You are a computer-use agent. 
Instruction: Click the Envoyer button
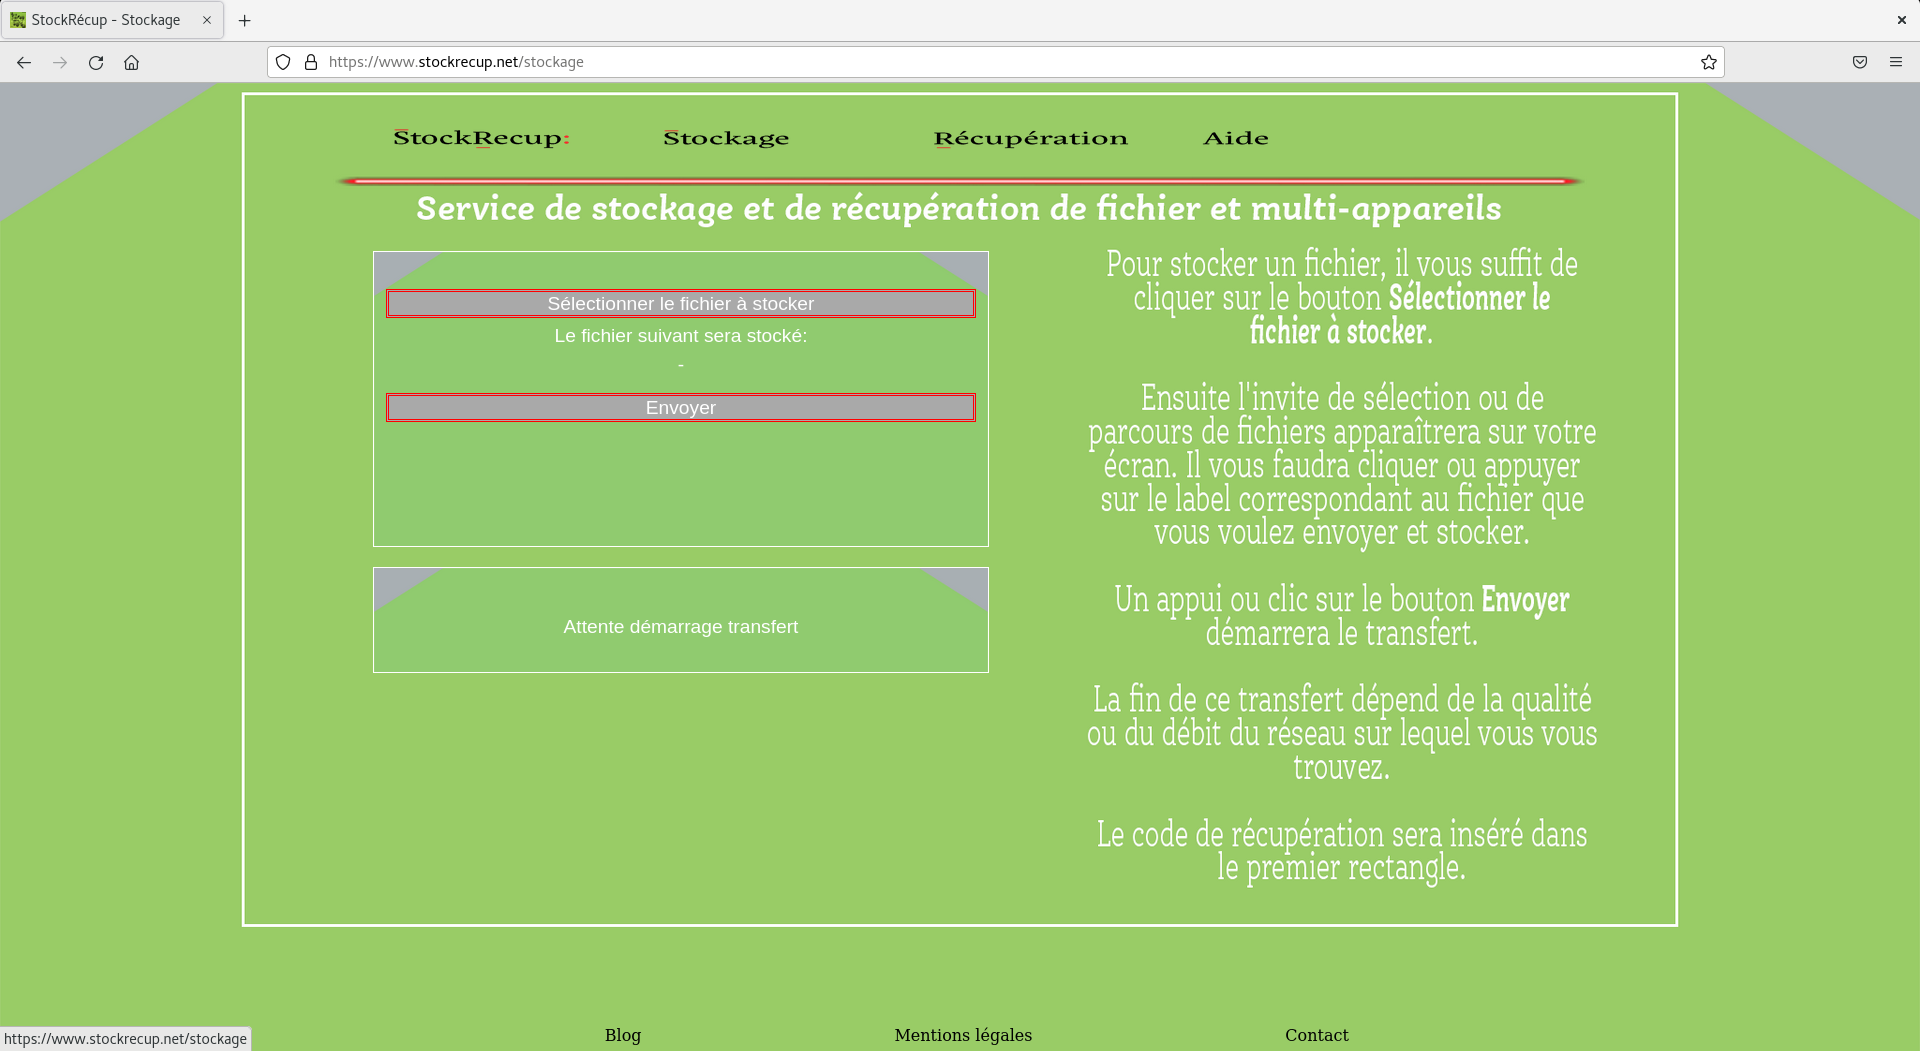681,408
